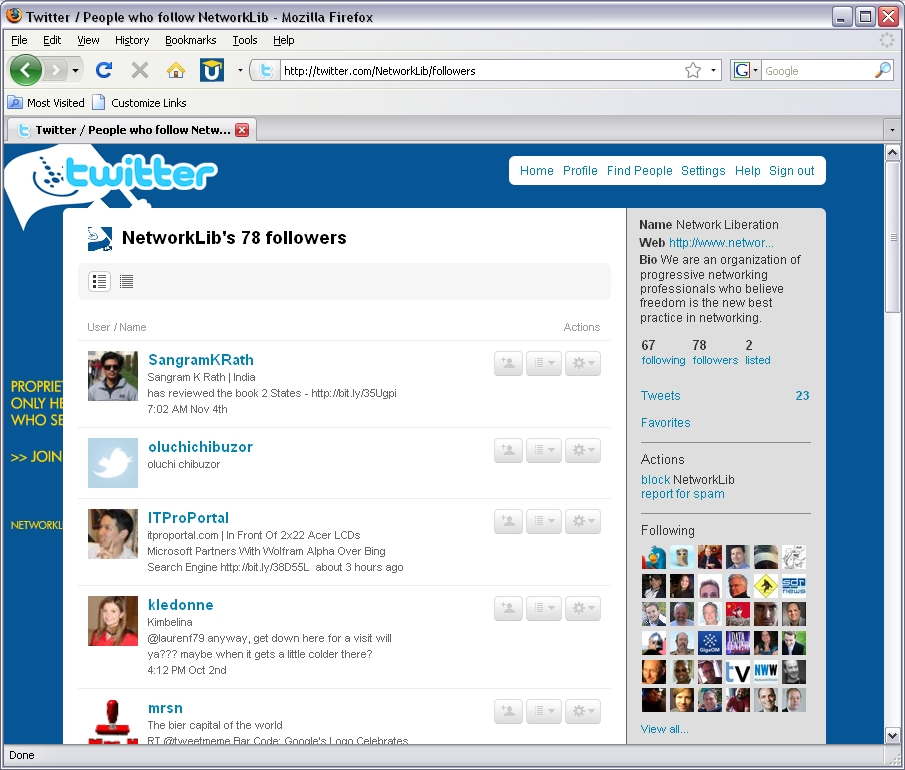This screenshot has width=905, height=770.
Task: Follow mrsn with the add-person button
Action: (x=508, y=711)
